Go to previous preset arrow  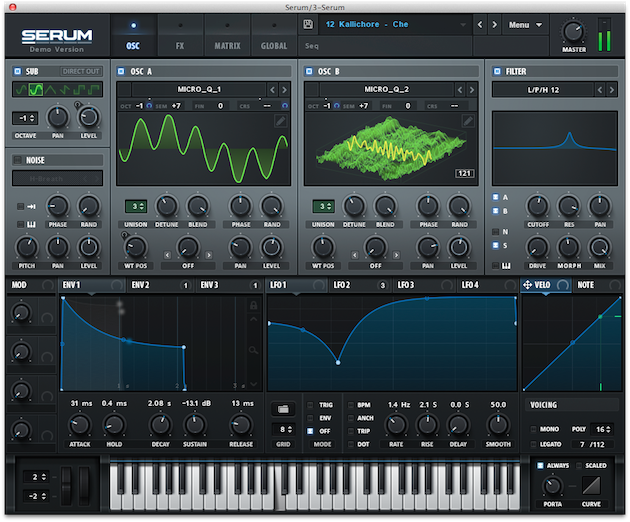[480, 25]
